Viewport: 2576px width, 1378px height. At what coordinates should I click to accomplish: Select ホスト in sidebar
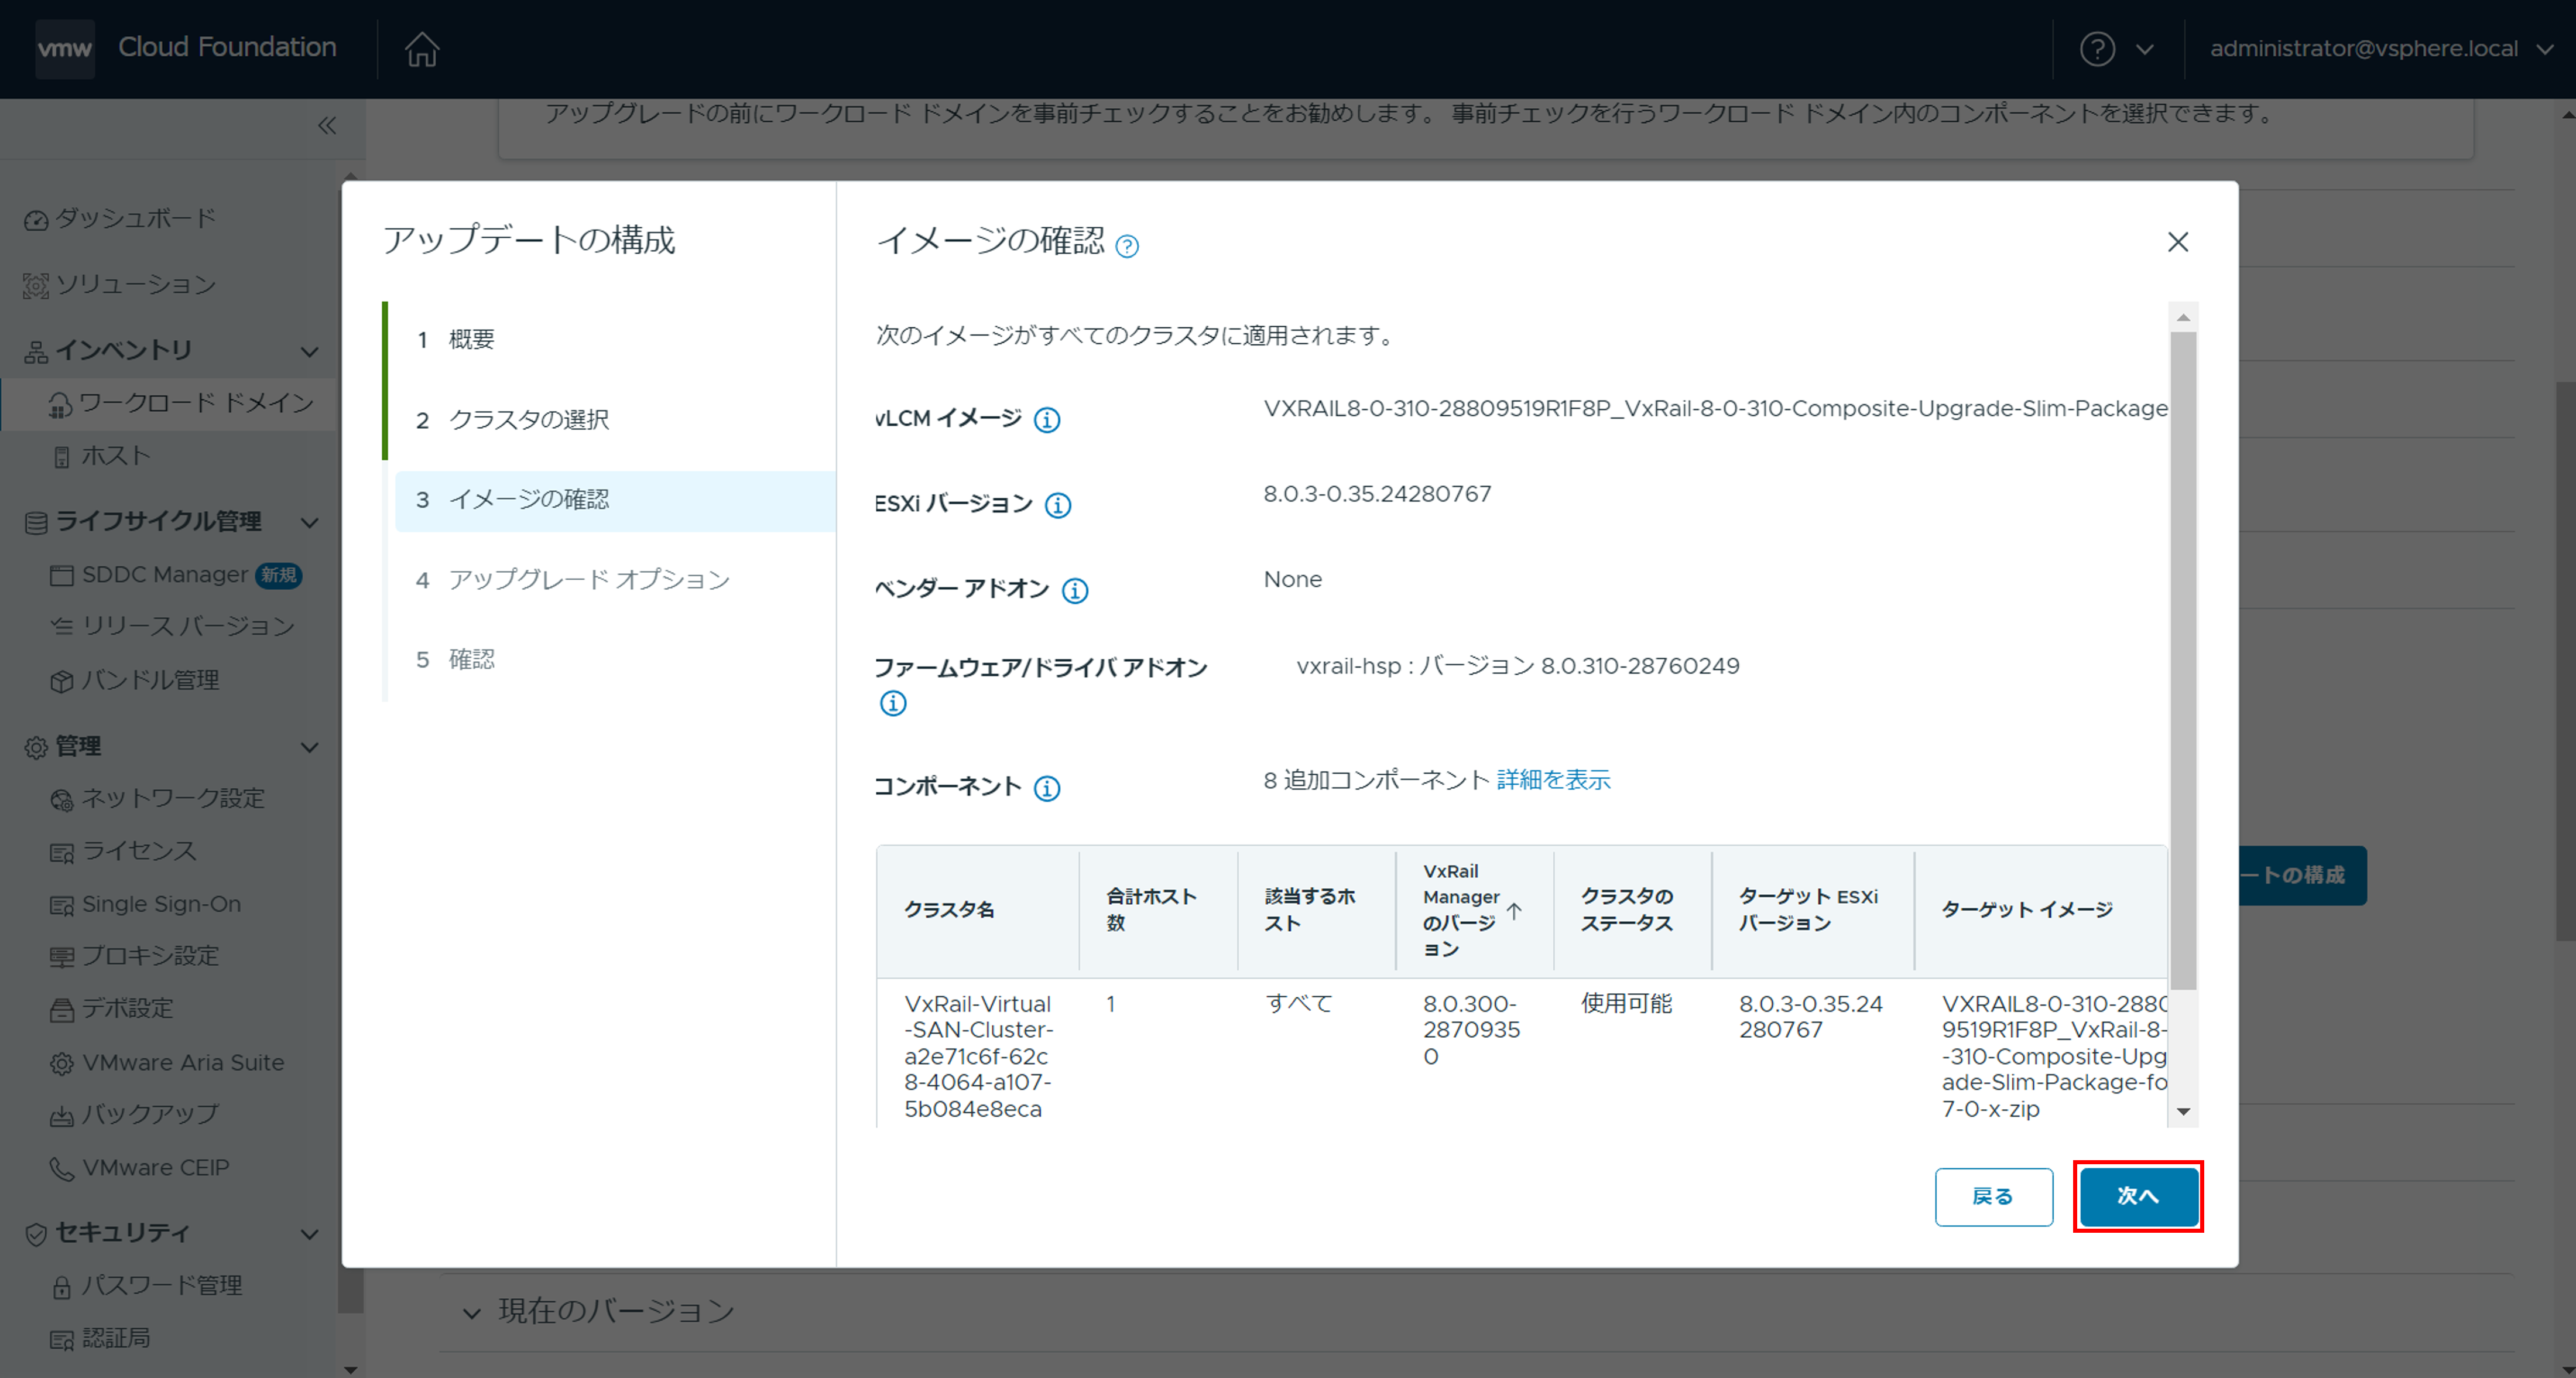coord(116,456)
